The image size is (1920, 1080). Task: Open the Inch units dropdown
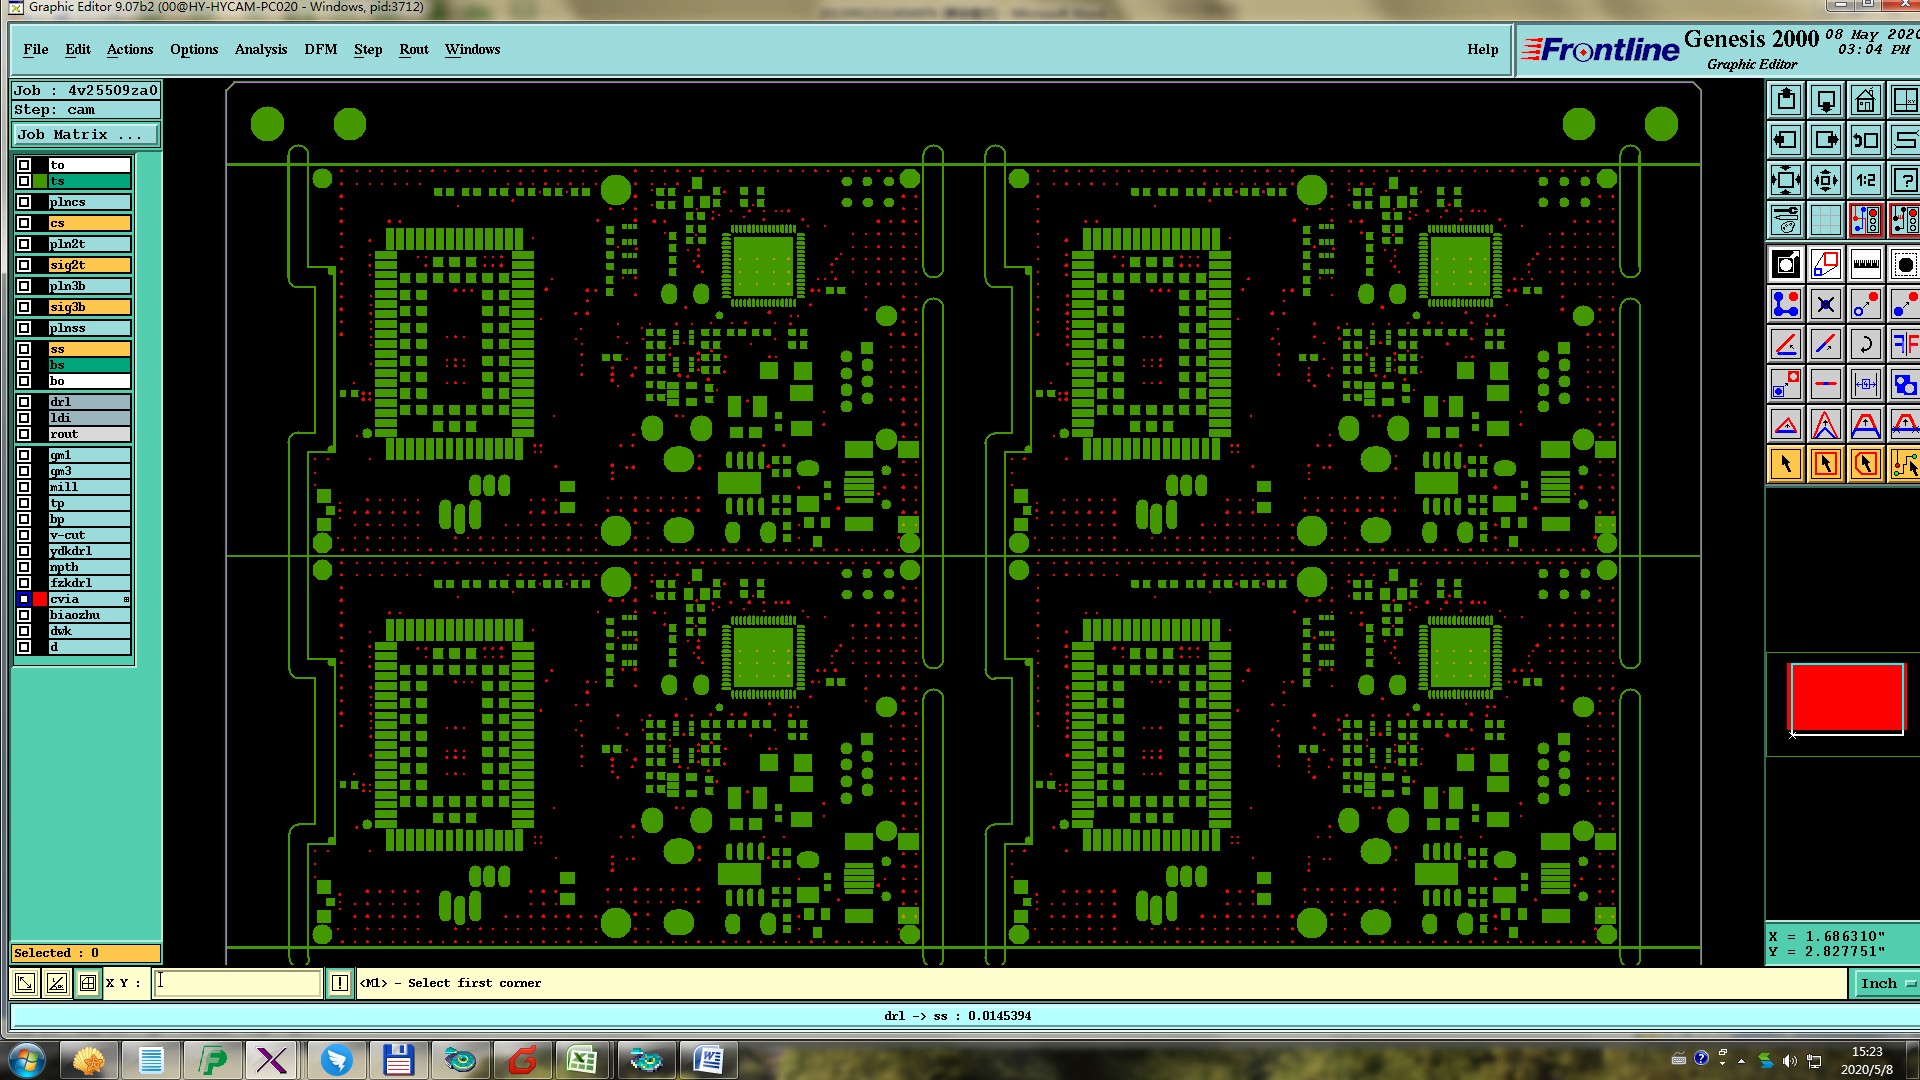[x=1886, y=983]
